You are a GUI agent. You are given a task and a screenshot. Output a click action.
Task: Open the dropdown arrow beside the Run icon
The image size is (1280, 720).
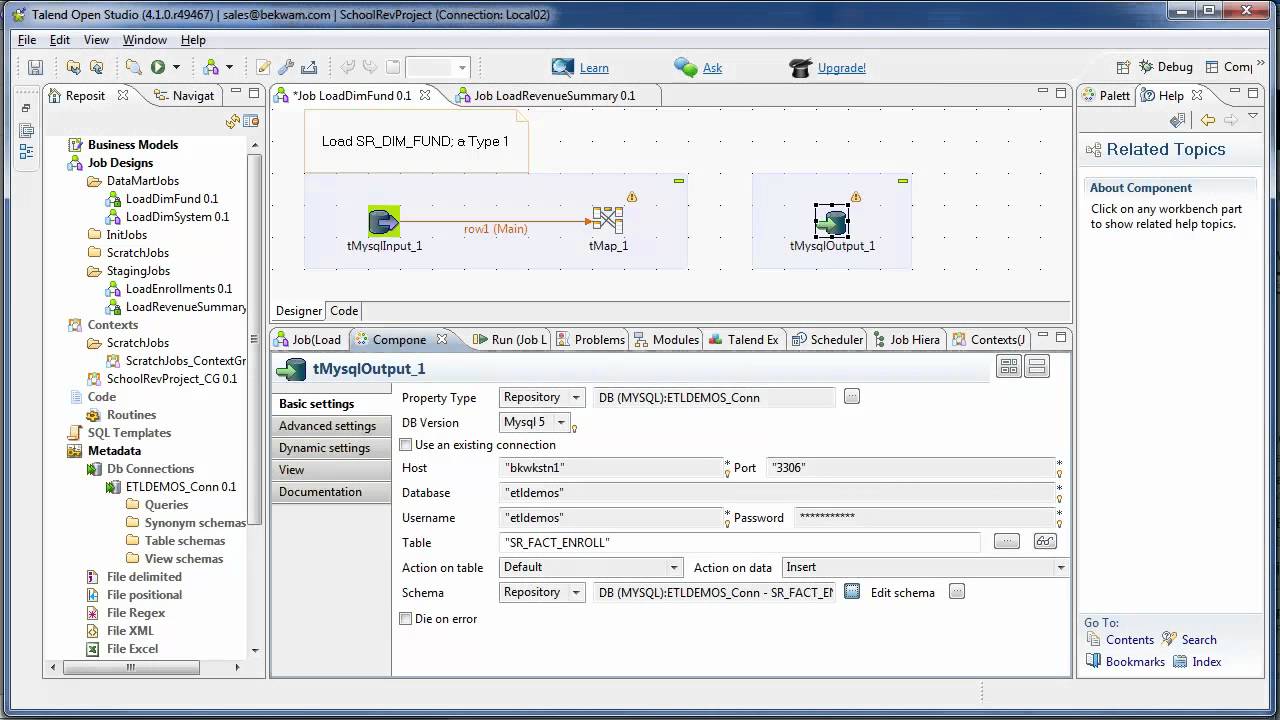177,67
